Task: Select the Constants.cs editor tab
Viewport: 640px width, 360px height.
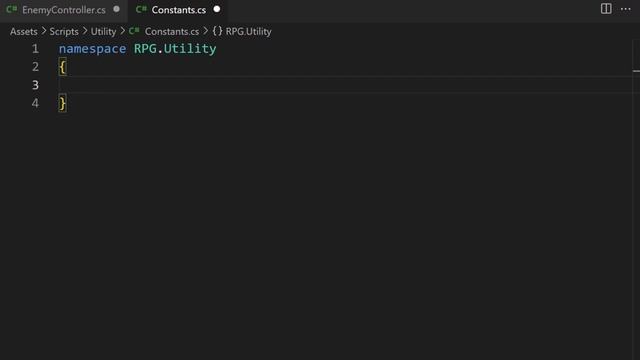Action: [x=178, y=10]
